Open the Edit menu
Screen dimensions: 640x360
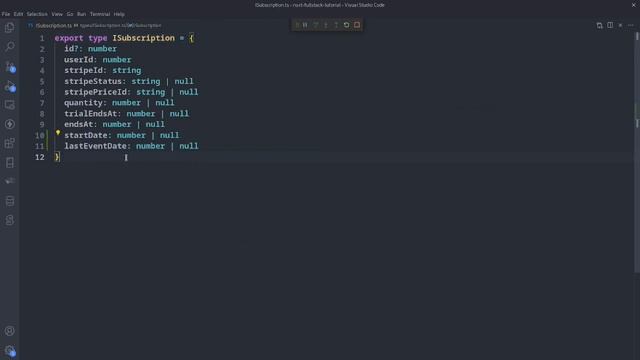point(18,14)
